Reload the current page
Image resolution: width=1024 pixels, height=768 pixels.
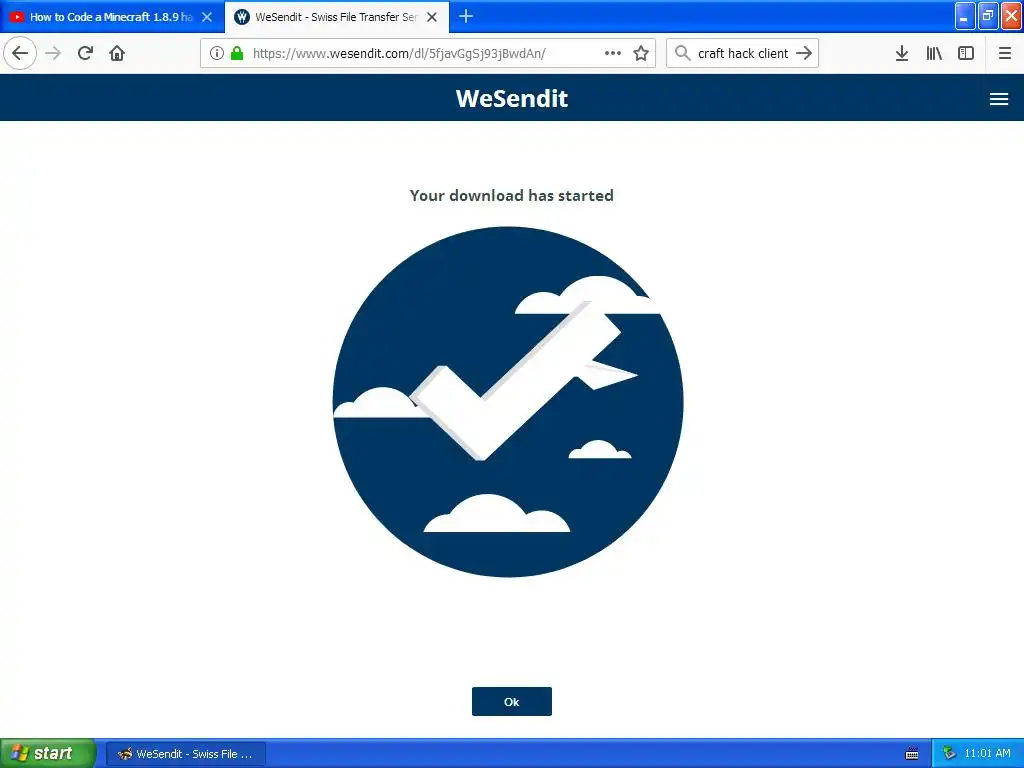click(x=85, y=53)
